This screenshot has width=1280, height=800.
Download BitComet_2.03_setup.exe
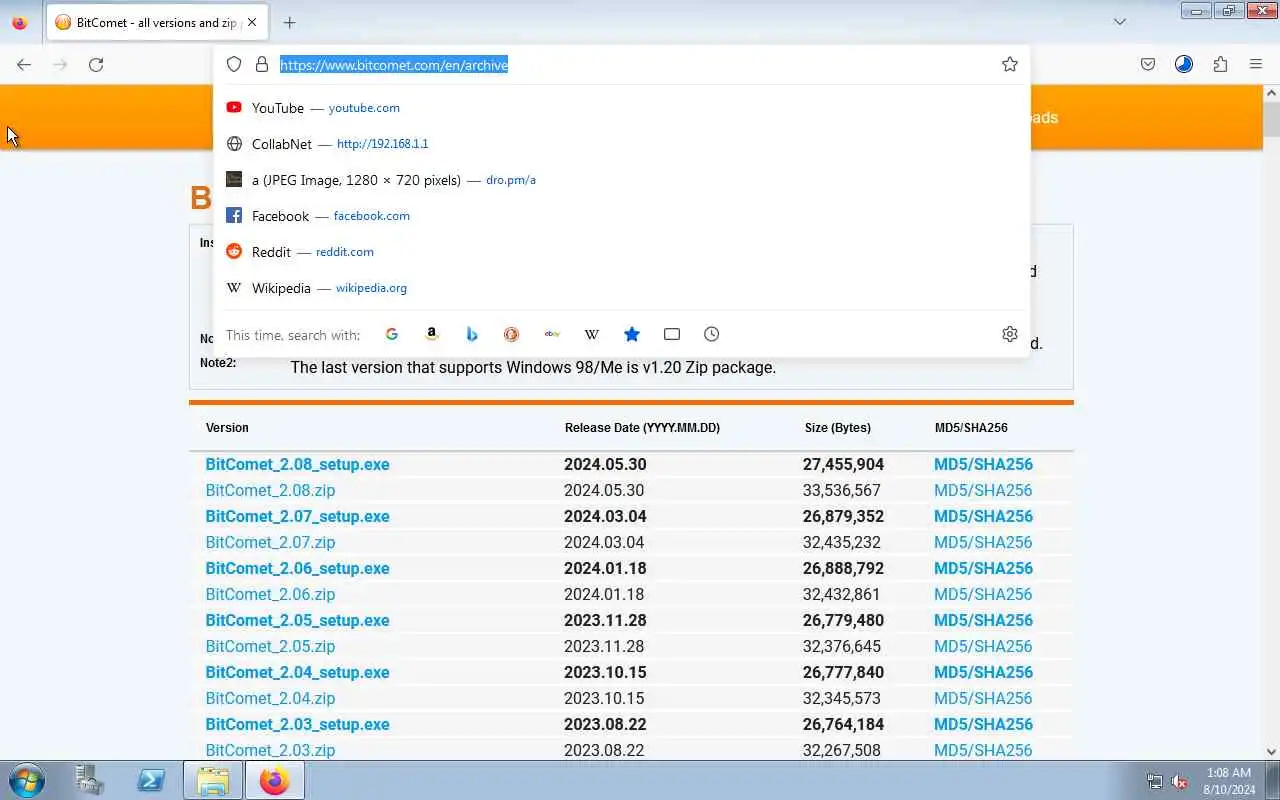(x=297, y=724)
